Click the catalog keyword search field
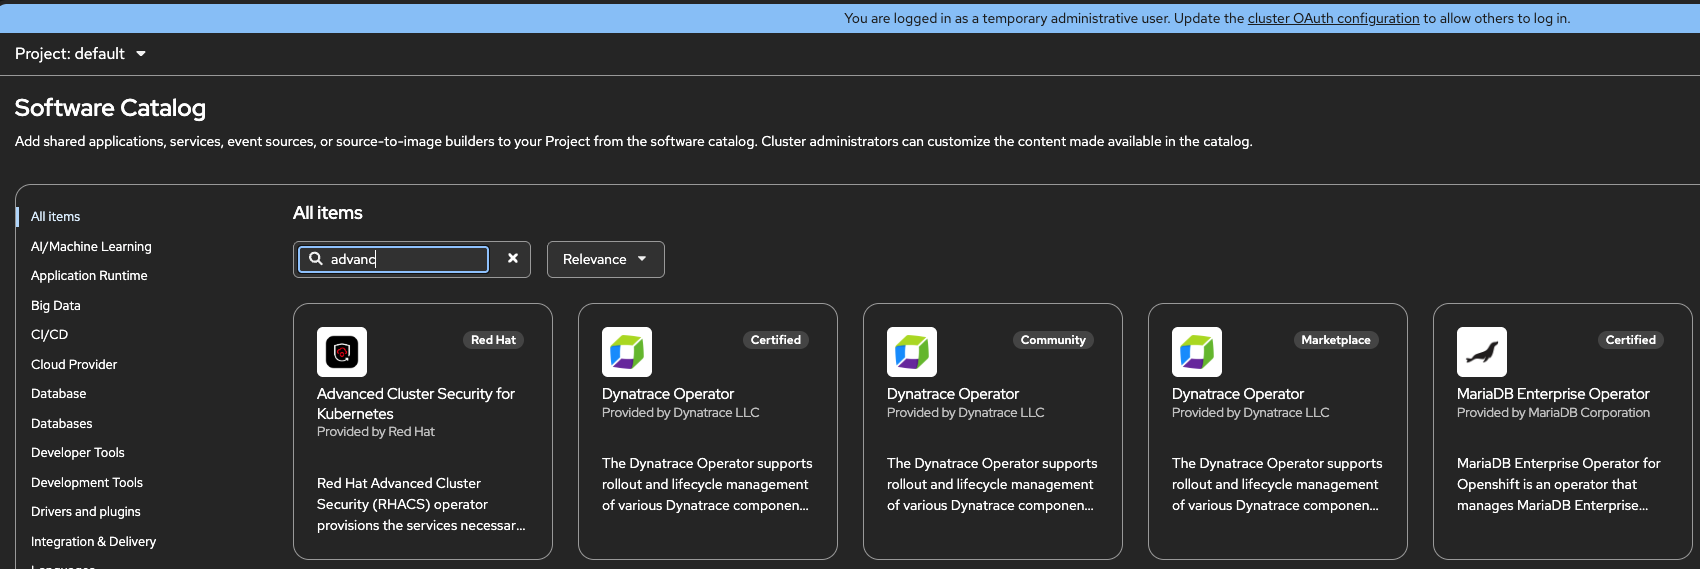The image size is (1700, 569). click(x=393, y=259)
